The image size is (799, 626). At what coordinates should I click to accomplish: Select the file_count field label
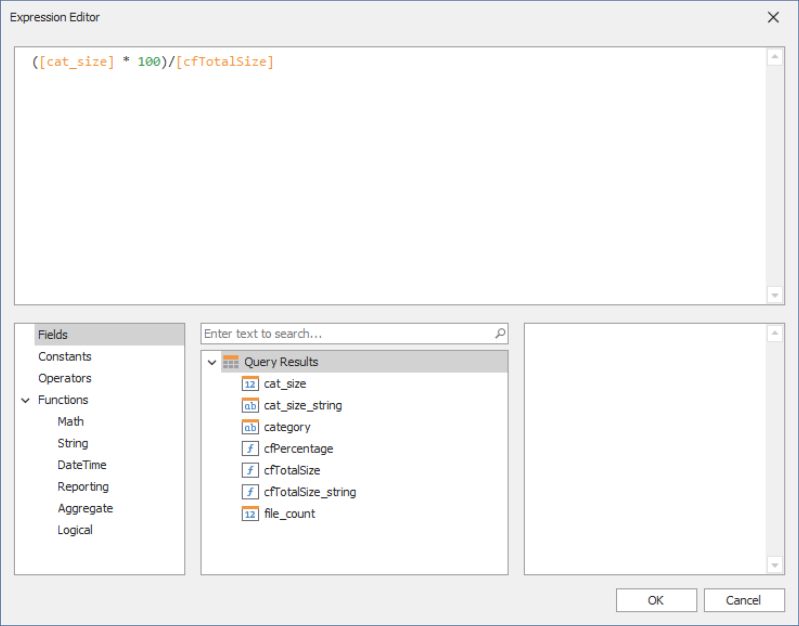[x=289, y=514]
